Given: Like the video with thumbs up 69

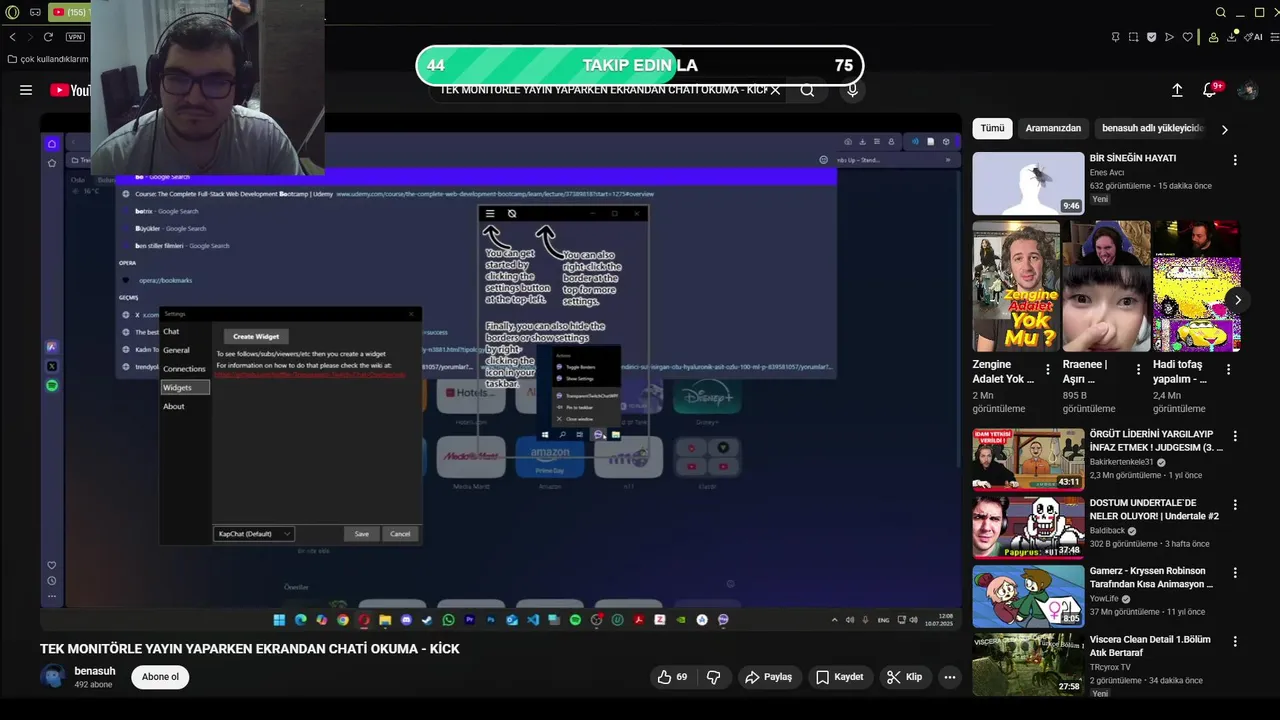Looking at the screenshot, I should coord(672,677).
